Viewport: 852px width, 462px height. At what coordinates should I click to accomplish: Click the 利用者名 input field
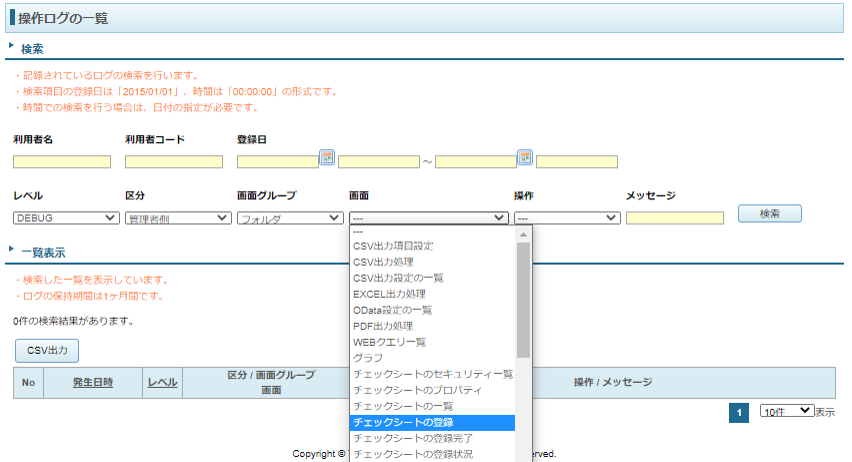[62, 162]
